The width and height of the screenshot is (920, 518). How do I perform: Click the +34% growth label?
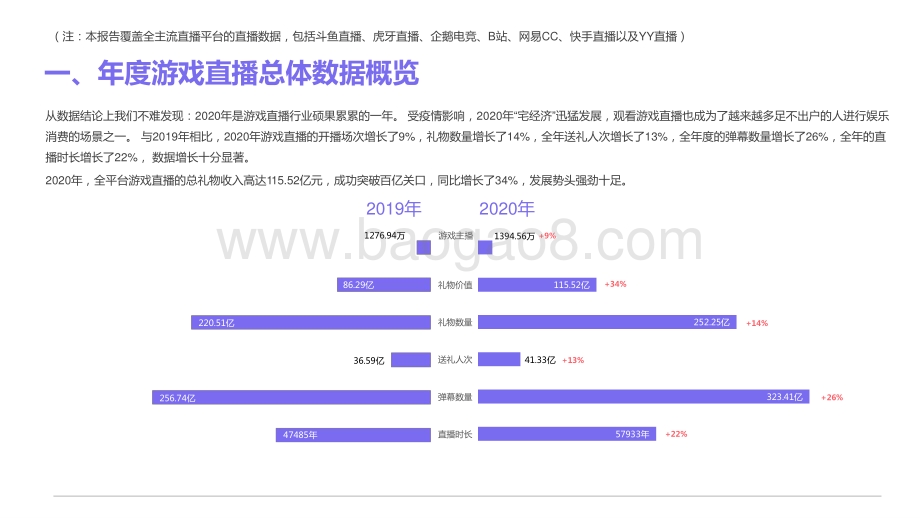pos(615,284)
